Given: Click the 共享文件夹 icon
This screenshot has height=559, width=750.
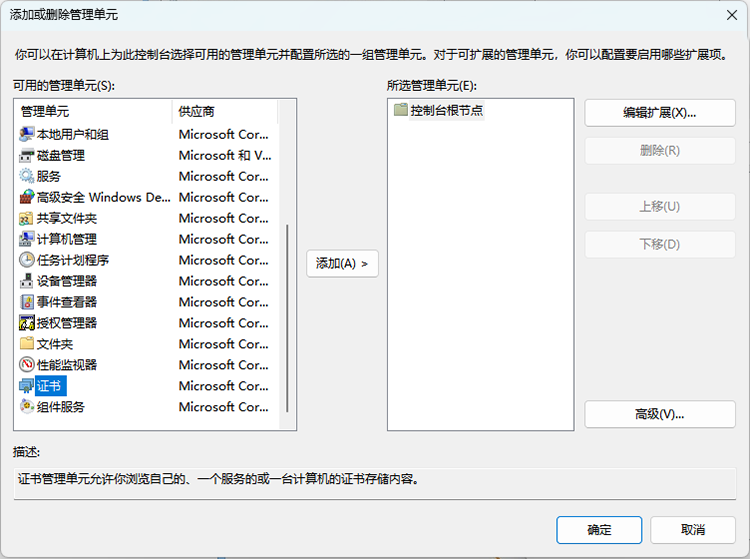Looking at the screenshot, I should pyautogui.click(x=26, y=219).
